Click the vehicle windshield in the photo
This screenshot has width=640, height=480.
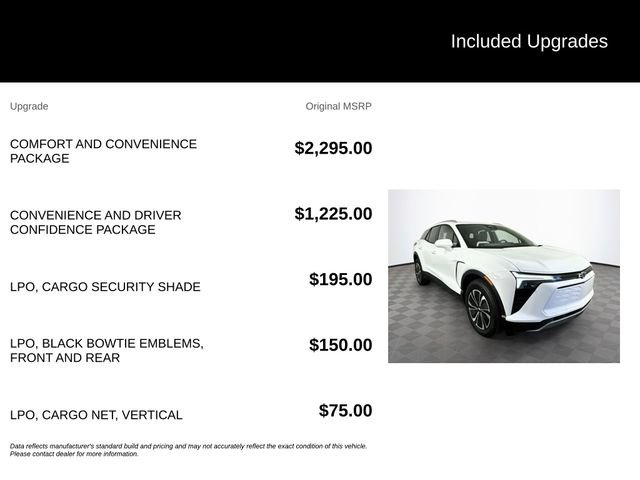point(493,236)
